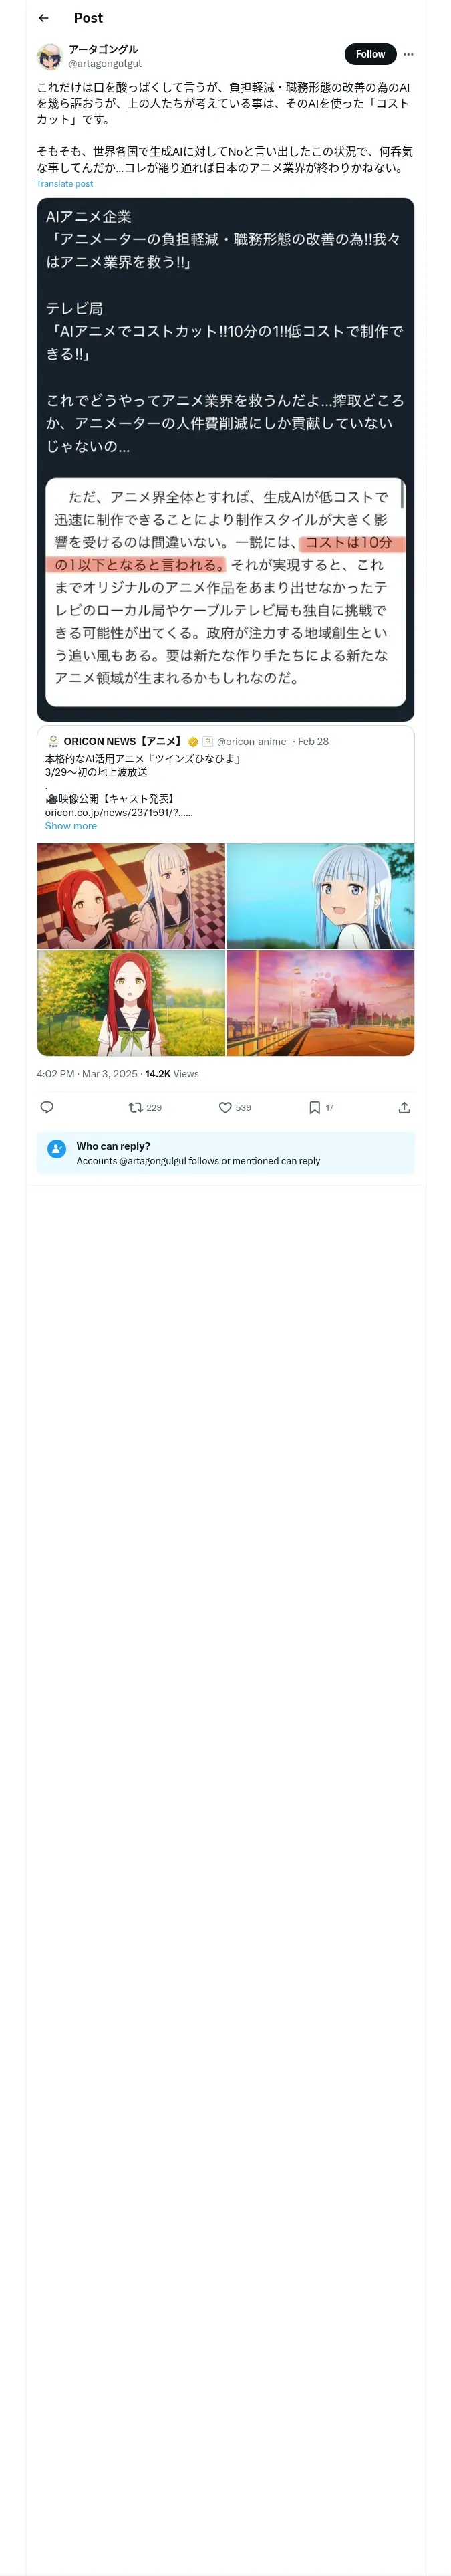
Task: Expand the quoted post with Show more
Action: click(x=71, y=826)
